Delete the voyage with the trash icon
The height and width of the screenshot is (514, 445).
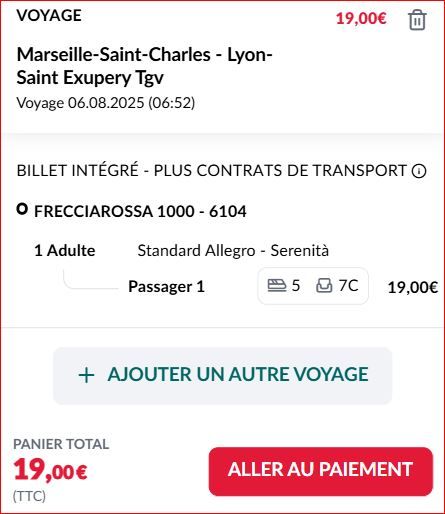click(417, 20)
